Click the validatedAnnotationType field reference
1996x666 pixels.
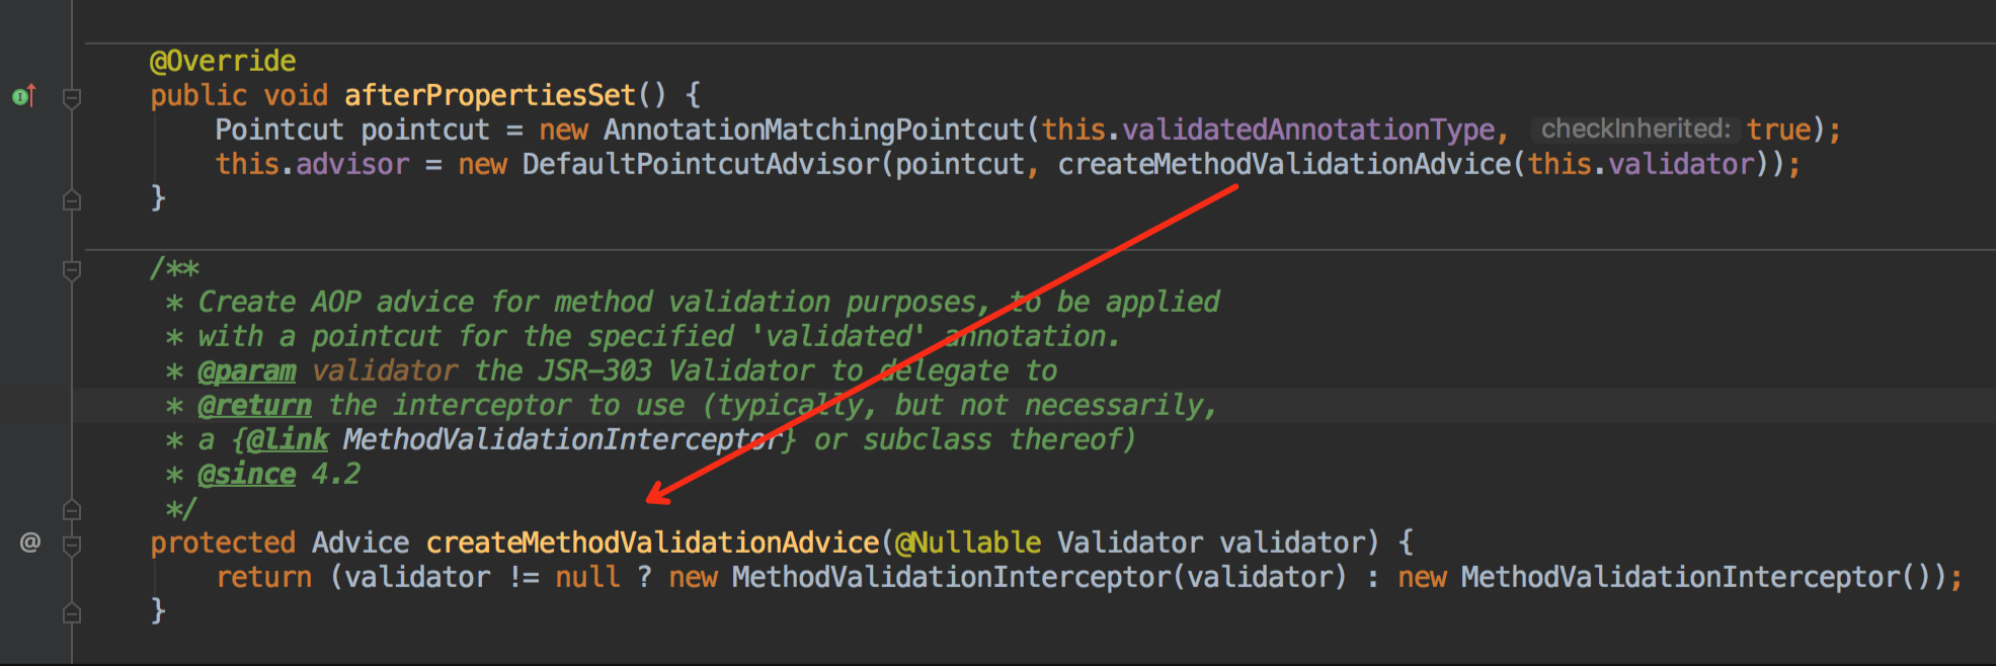(1308, 130)
